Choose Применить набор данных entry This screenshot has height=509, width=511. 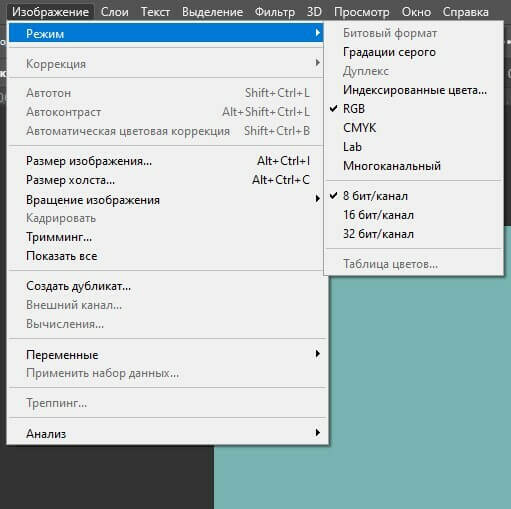166,373
